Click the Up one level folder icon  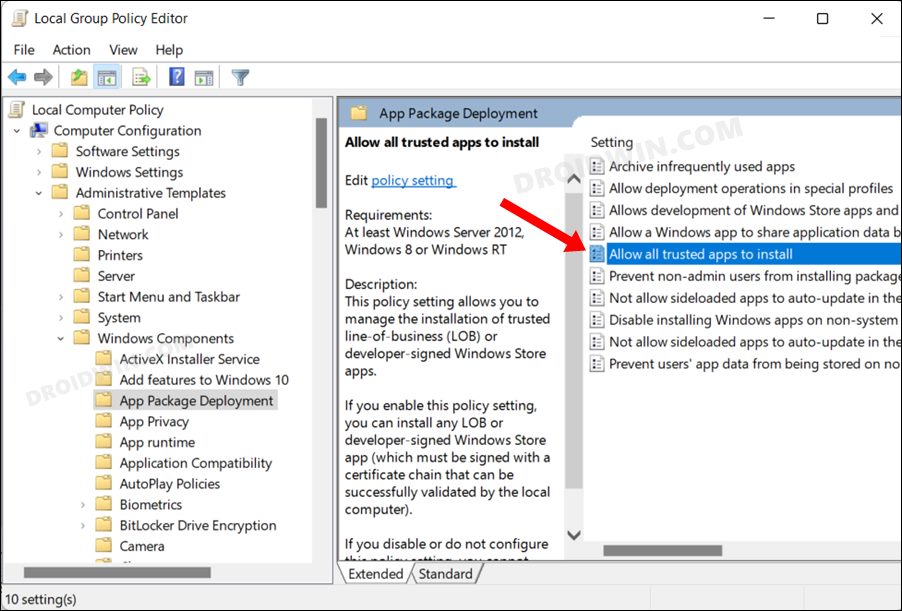click(x=79, y=77)
